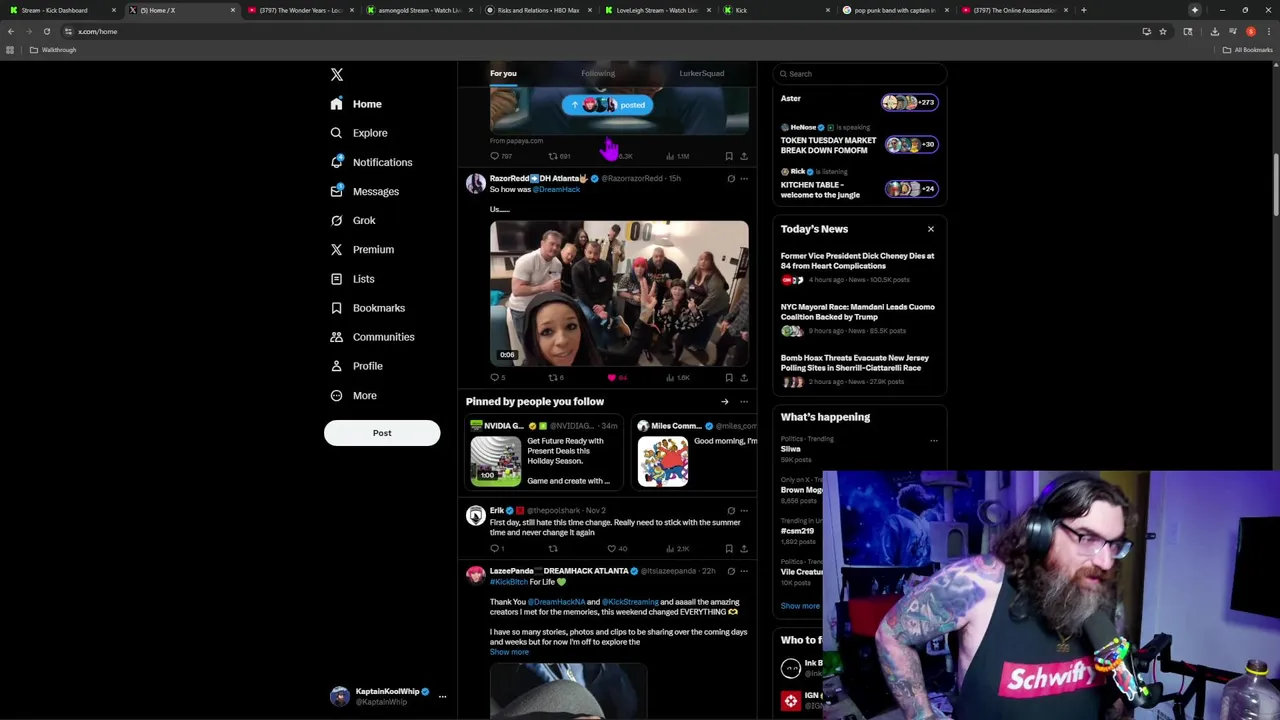Open the Walkthrough bookmarks folder
Screen dimensions: 1280x720
pos(54,50)
